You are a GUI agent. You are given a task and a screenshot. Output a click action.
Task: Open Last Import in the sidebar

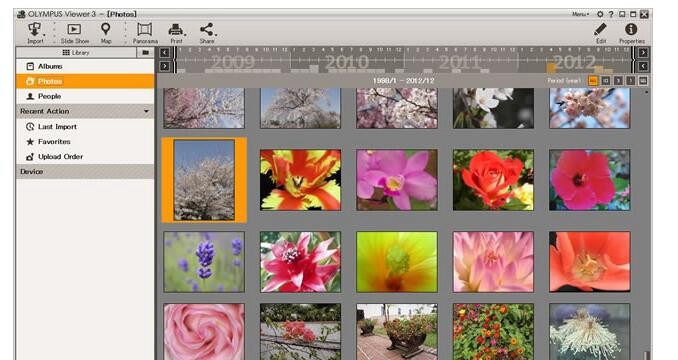click(85, 127)
